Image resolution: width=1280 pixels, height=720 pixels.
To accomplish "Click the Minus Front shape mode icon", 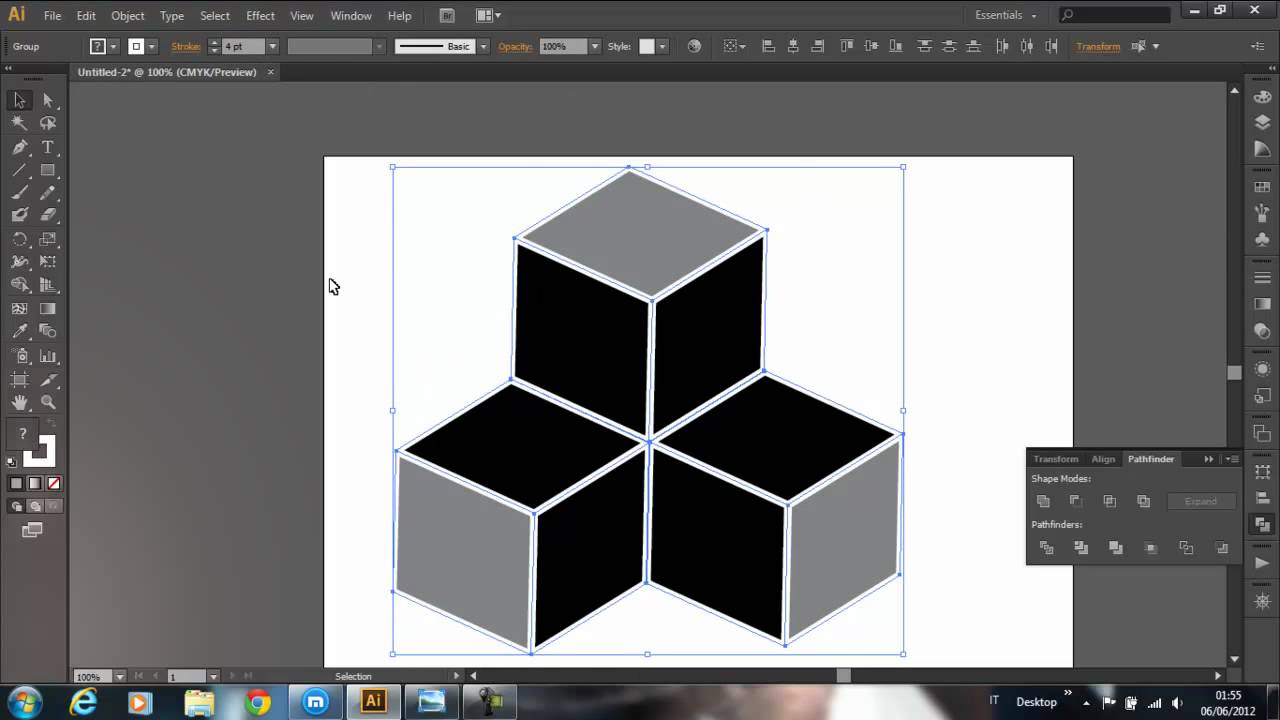I will click(x=1076, y=501).
